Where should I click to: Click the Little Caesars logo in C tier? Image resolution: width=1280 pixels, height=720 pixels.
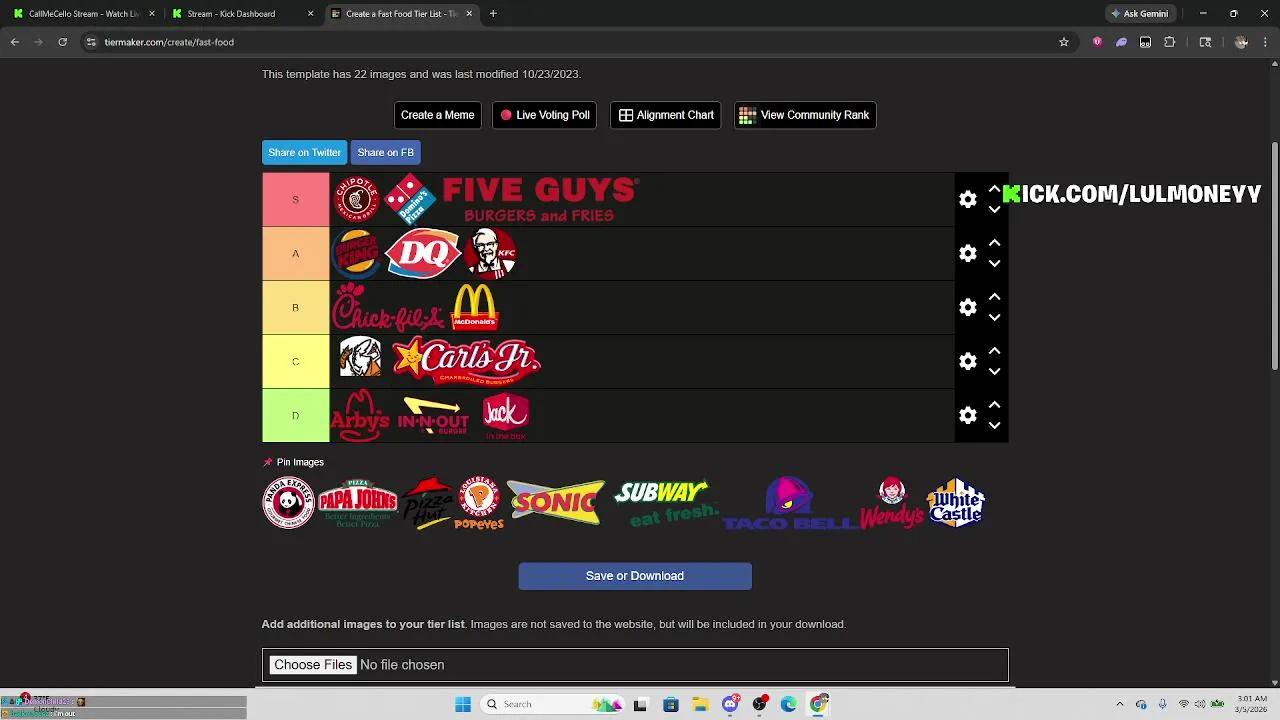360,357
